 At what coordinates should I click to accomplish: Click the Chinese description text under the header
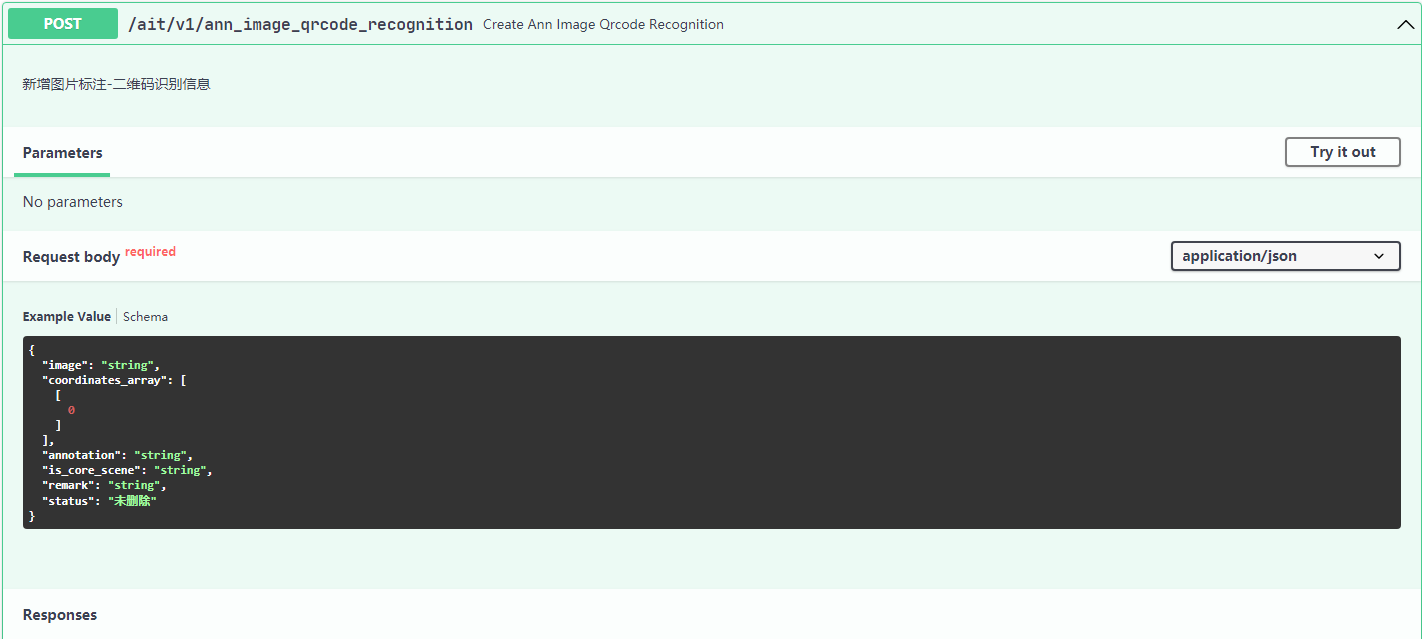coord(116,84)
